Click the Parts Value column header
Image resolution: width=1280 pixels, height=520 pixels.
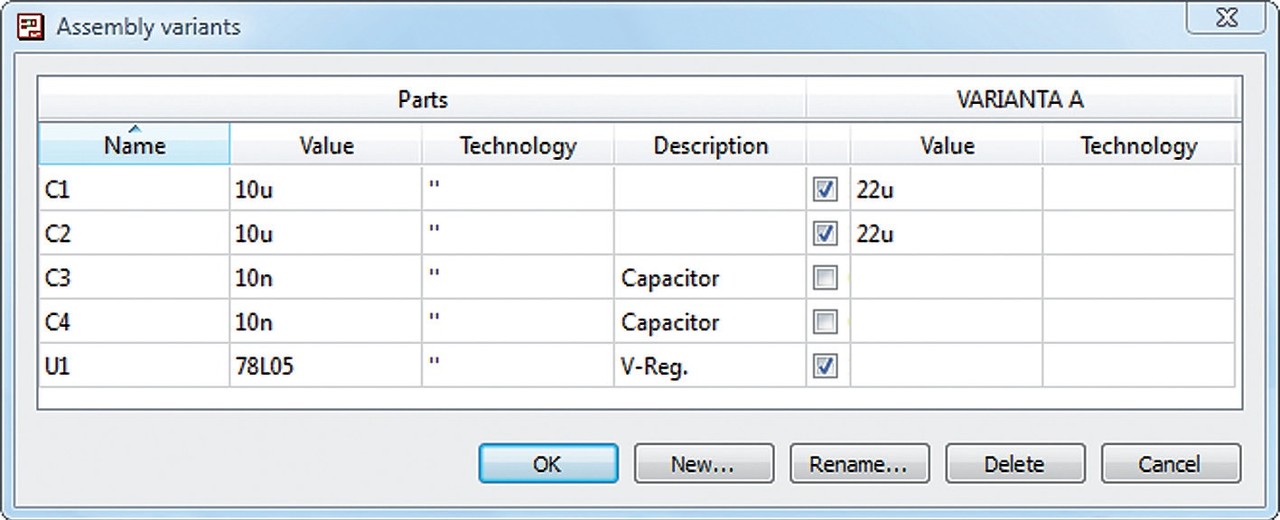[326, 146]
